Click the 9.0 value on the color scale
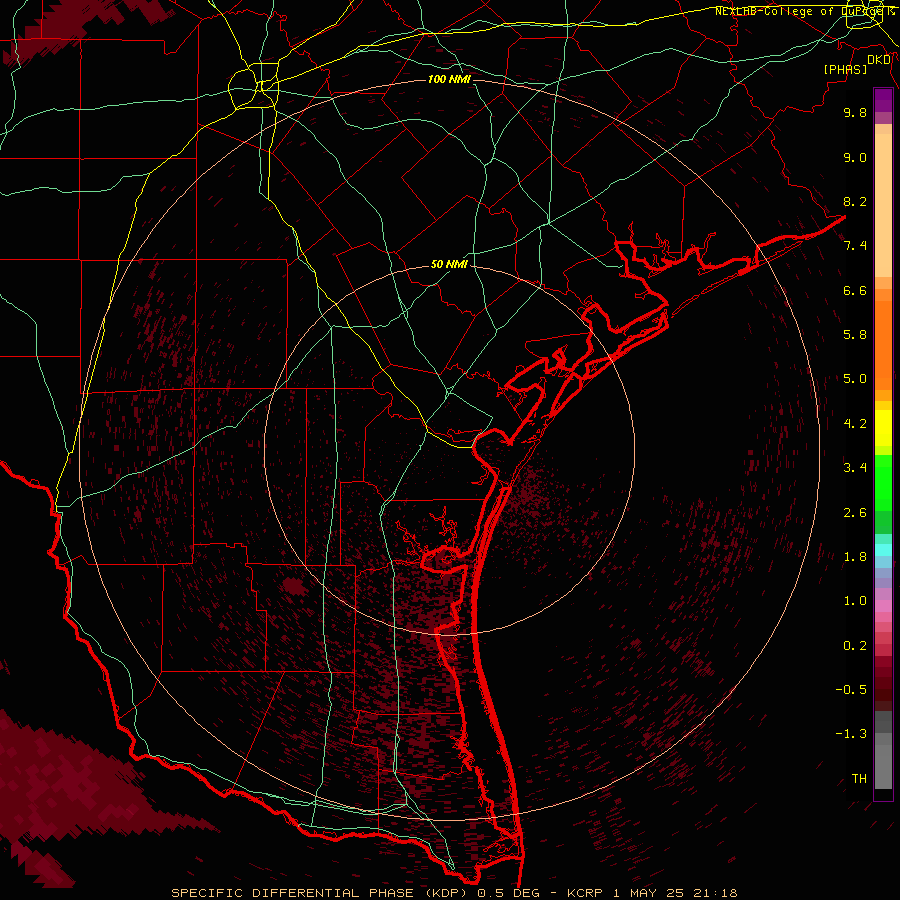This screenshot has width=900, height=900. (855, 157)
